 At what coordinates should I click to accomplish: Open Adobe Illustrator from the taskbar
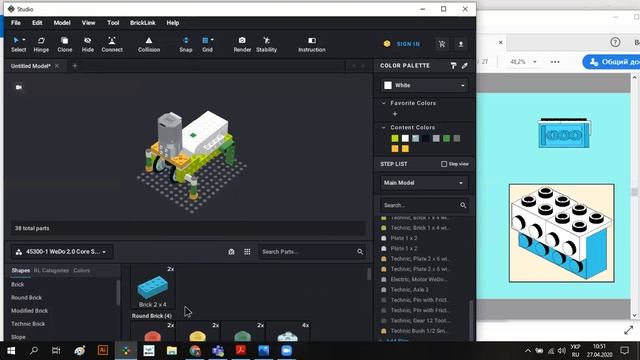(x=103, y=351)
